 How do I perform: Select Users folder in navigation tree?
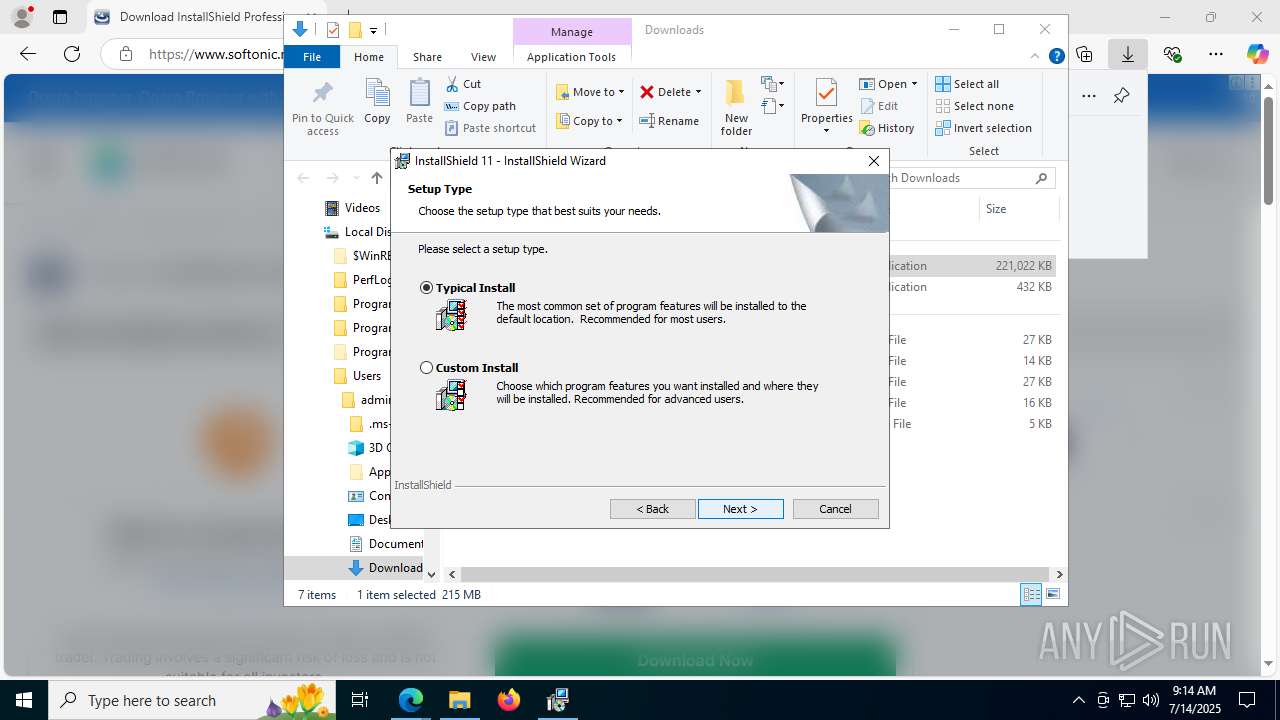coord(357,376)
